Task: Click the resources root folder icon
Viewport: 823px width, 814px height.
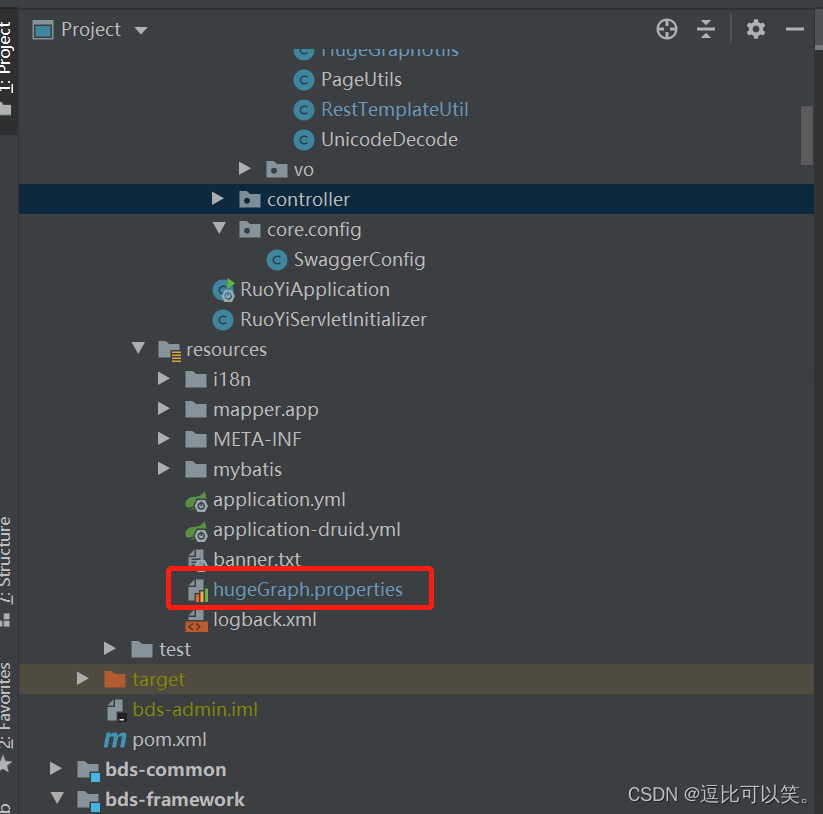Action: pyautogui.click(x=170, y=351)
